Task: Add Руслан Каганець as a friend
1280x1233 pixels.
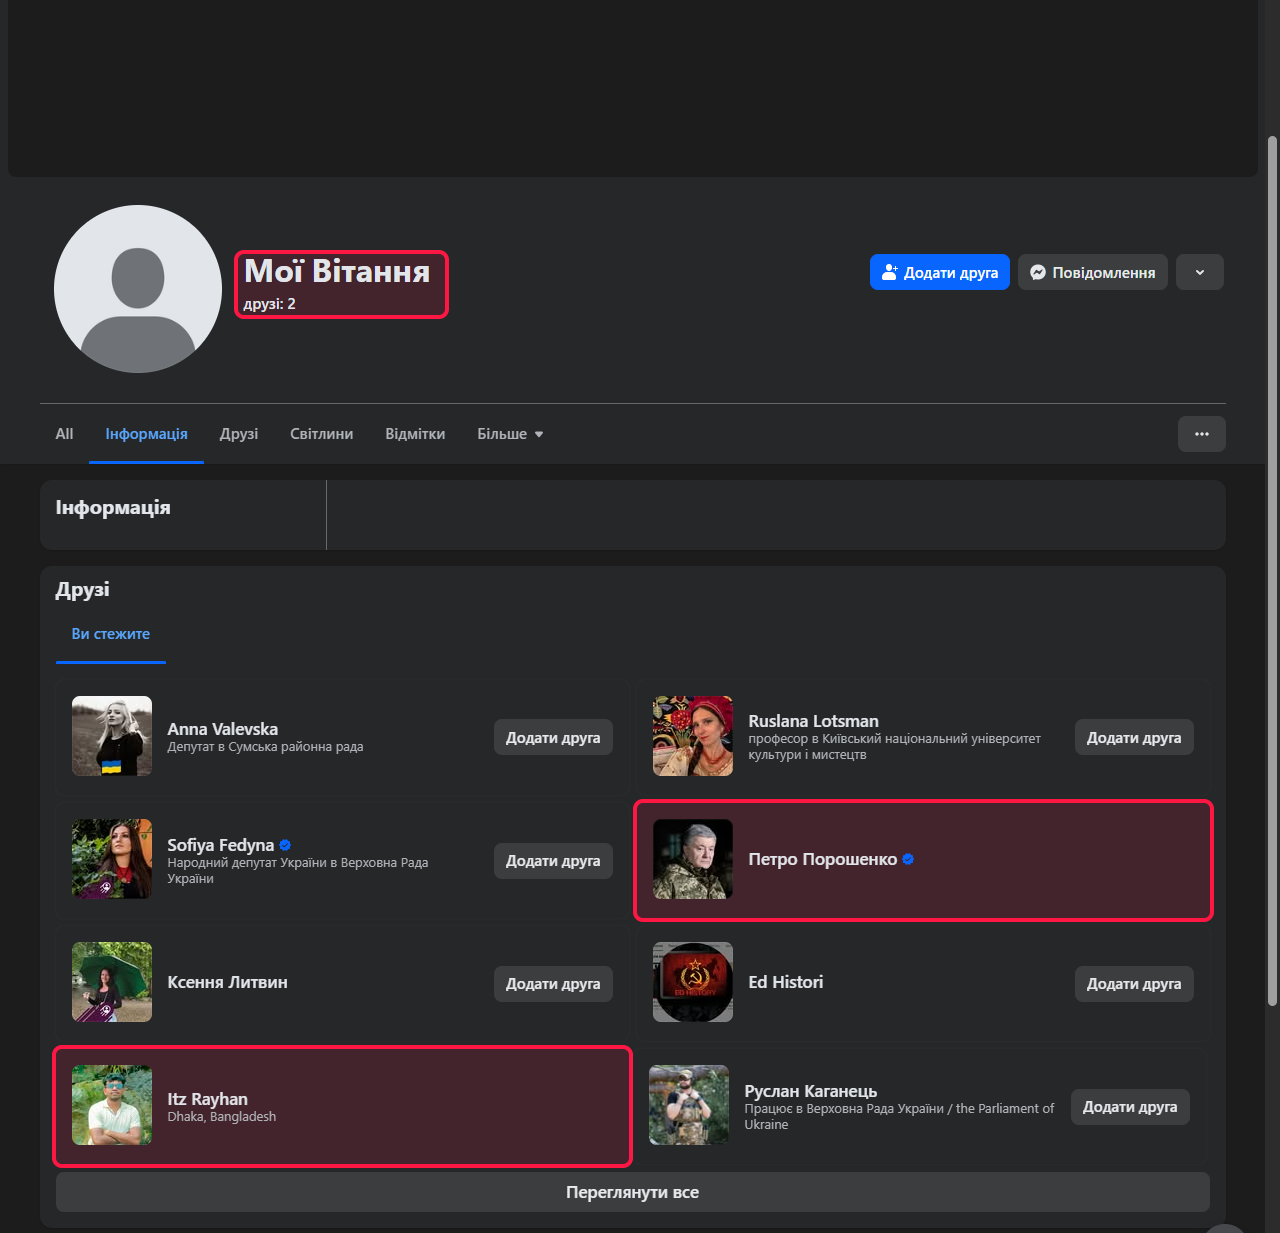Action: pos(1130,1106)
